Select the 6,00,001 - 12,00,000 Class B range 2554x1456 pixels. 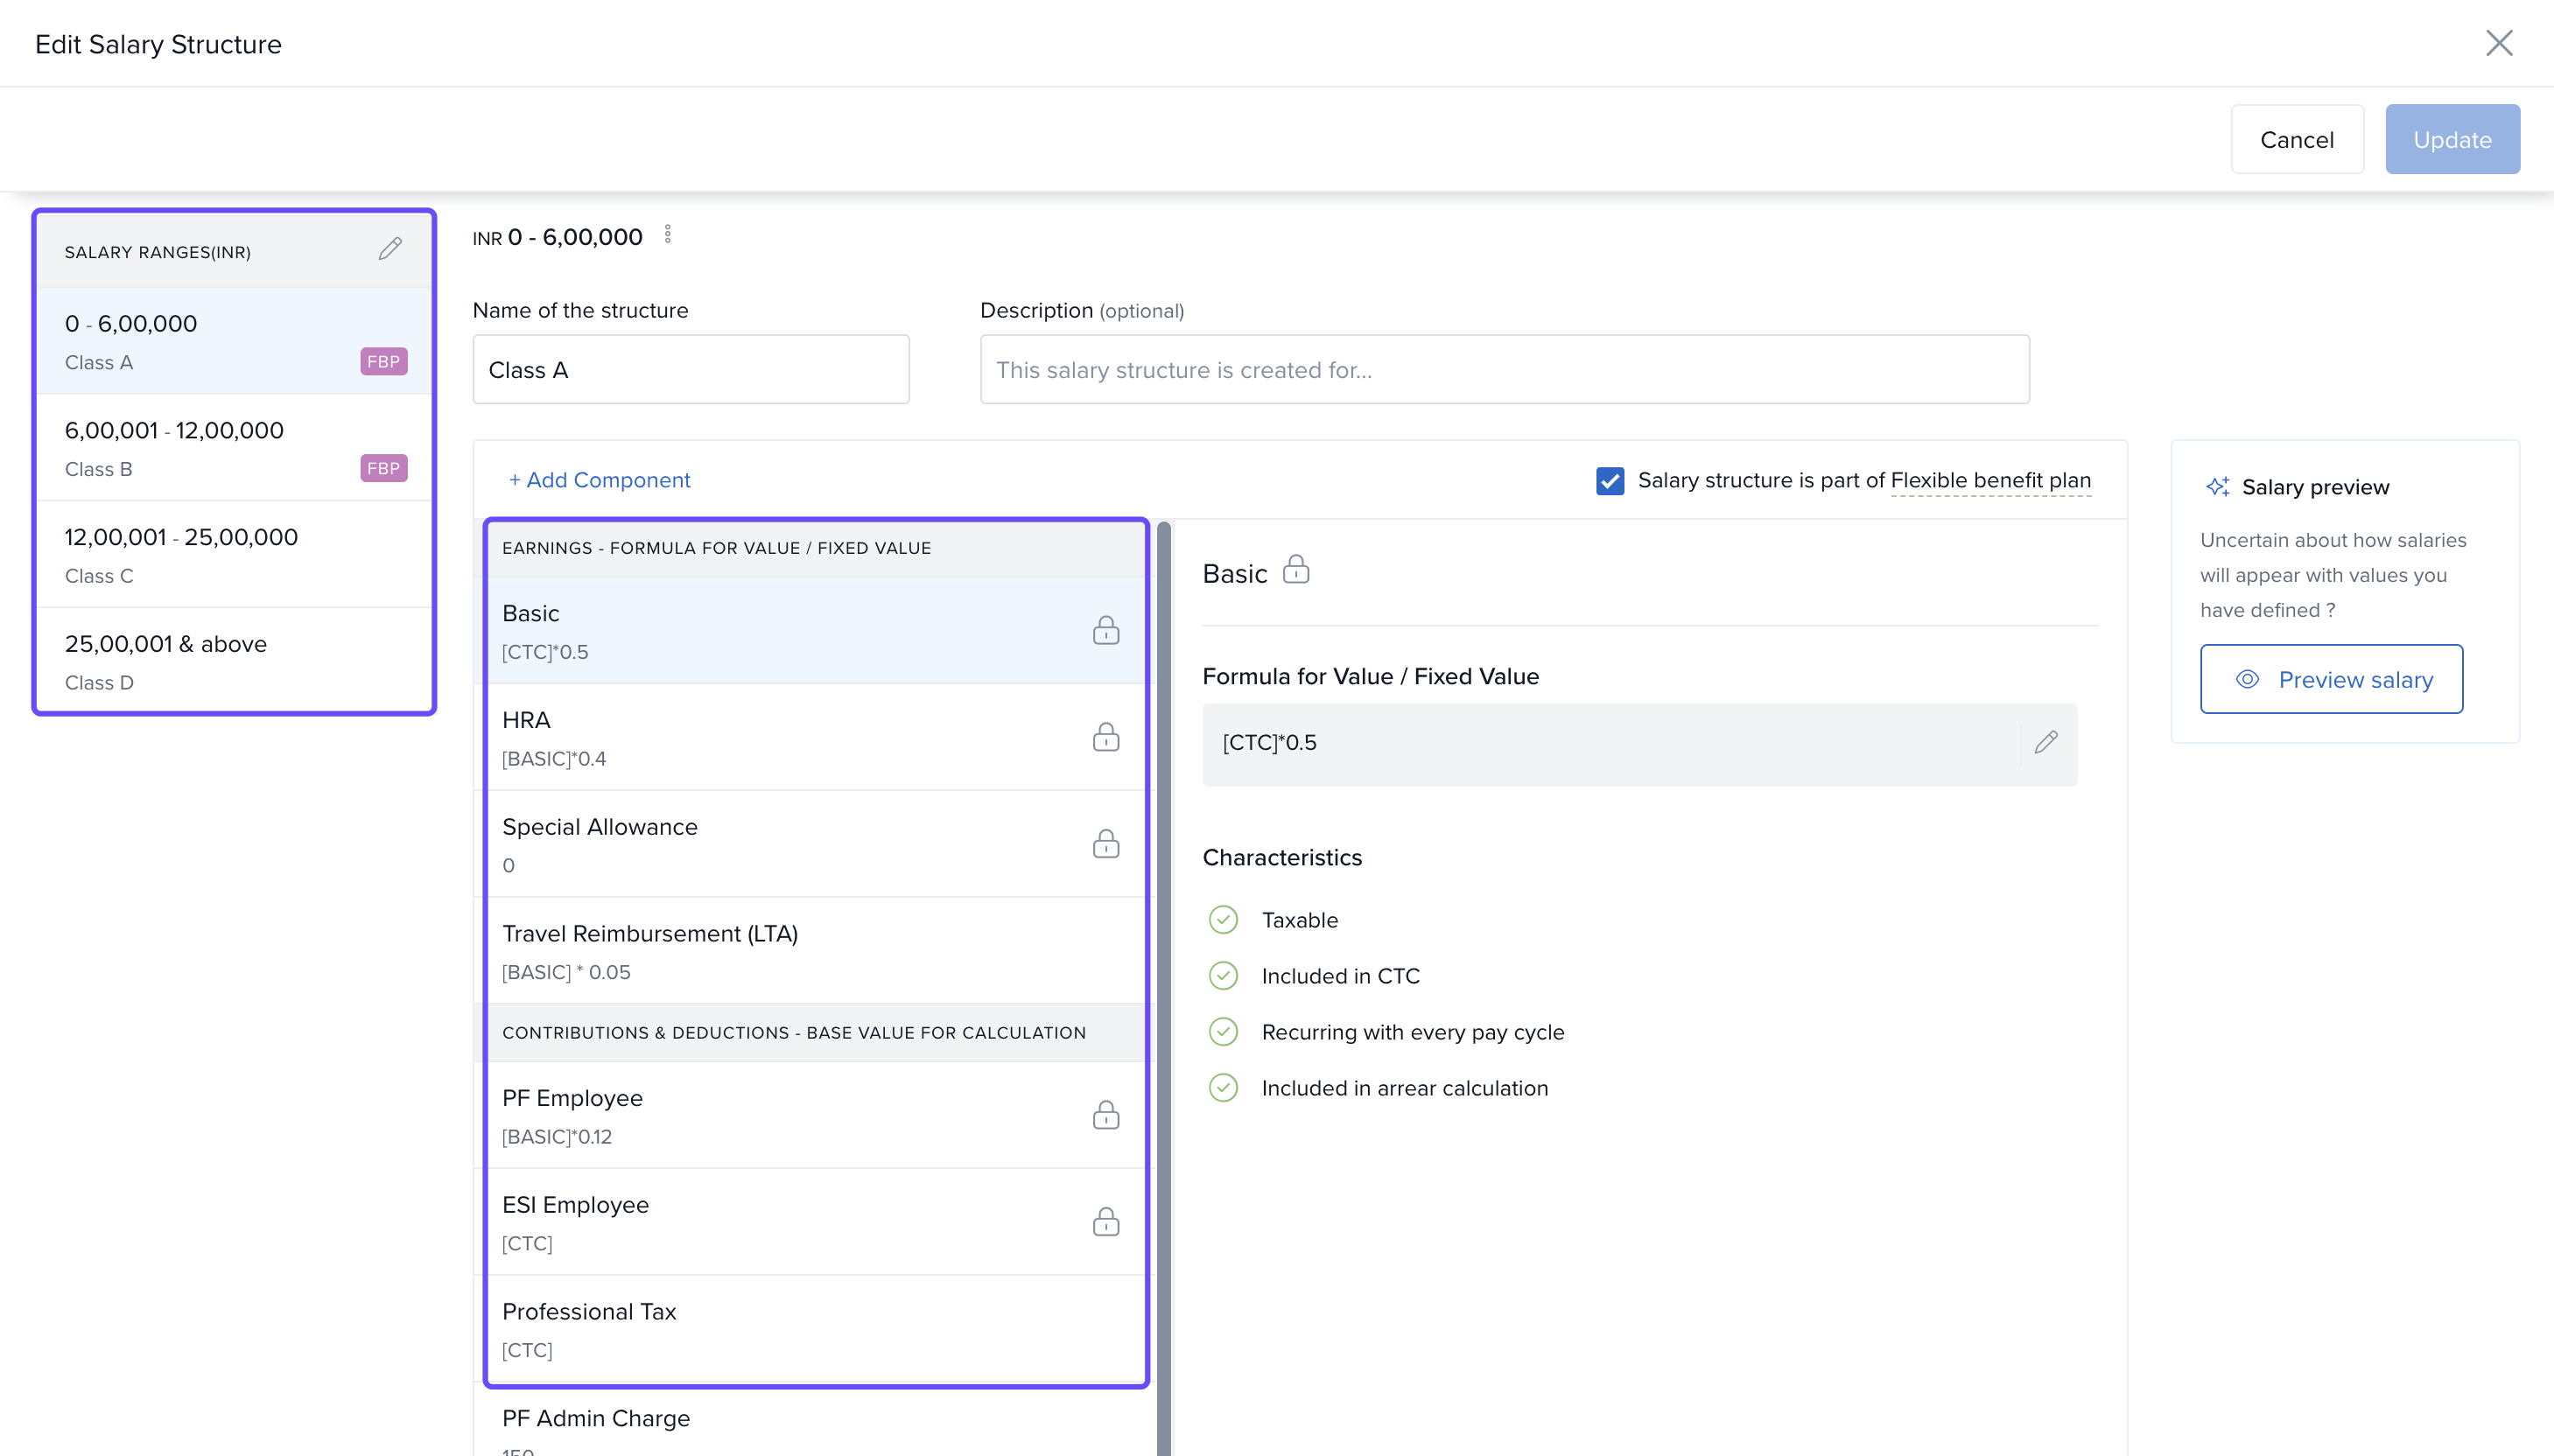pyautogui.click(x=234, y=448)
